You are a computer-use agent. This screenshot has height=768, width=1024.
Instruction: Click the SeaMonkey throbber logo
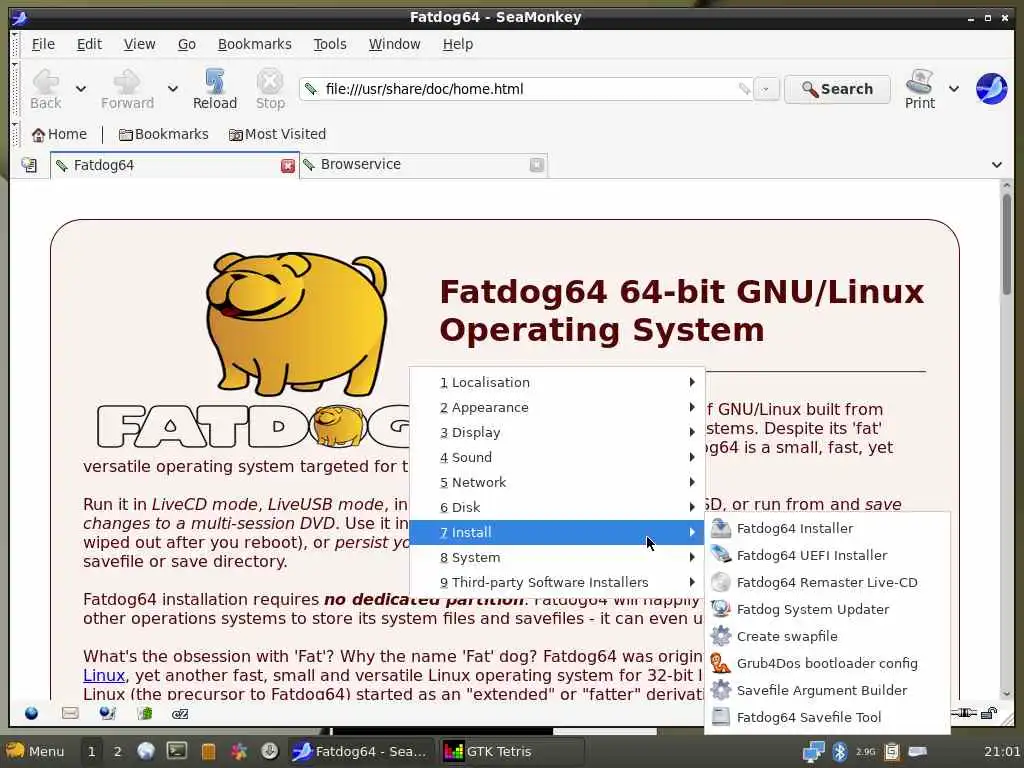click(991, 89)
